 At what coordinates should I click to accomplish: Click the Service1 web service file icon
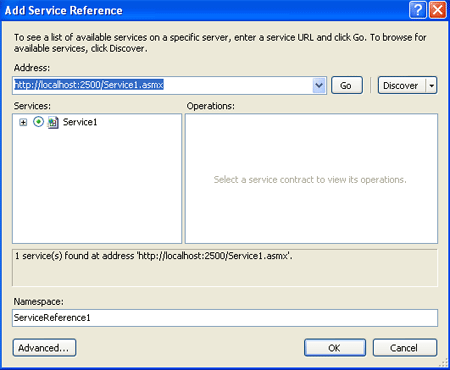pyautogui.click(x=53, y=122)
